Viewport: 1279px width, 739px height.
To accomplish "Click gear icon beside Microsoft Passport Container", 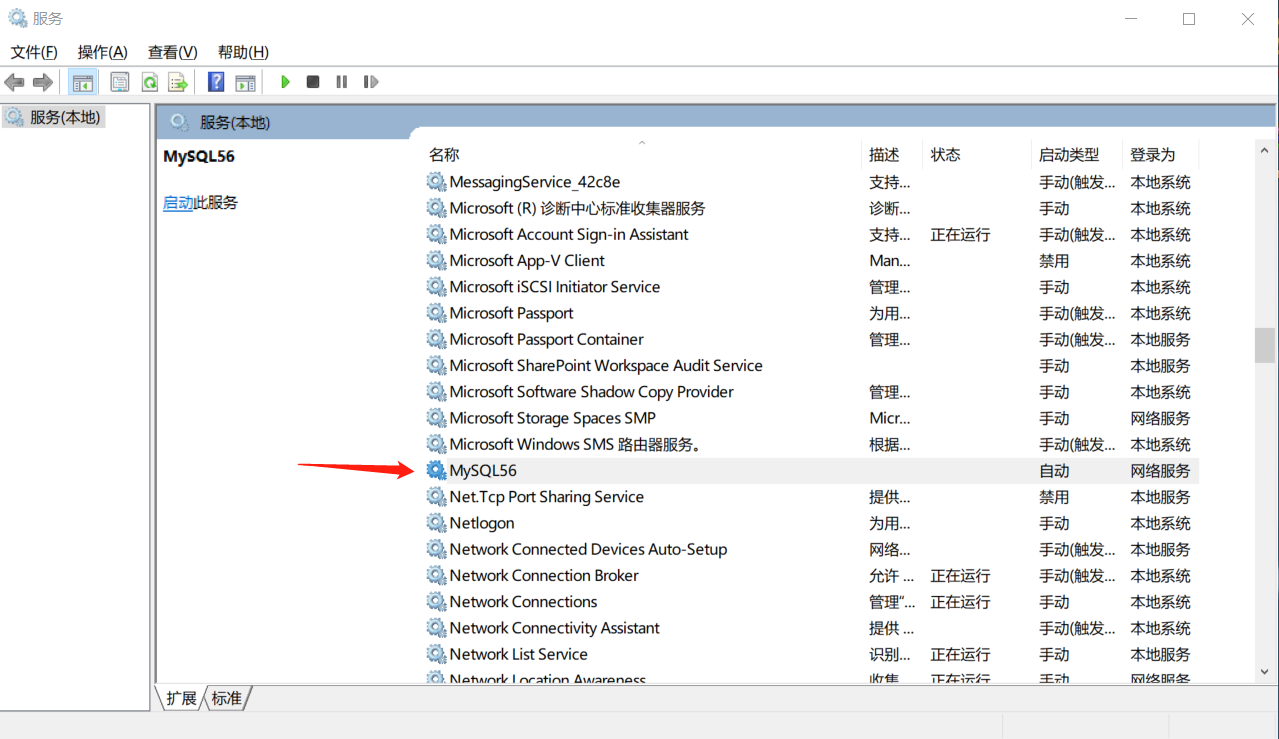I will (436, 339).
